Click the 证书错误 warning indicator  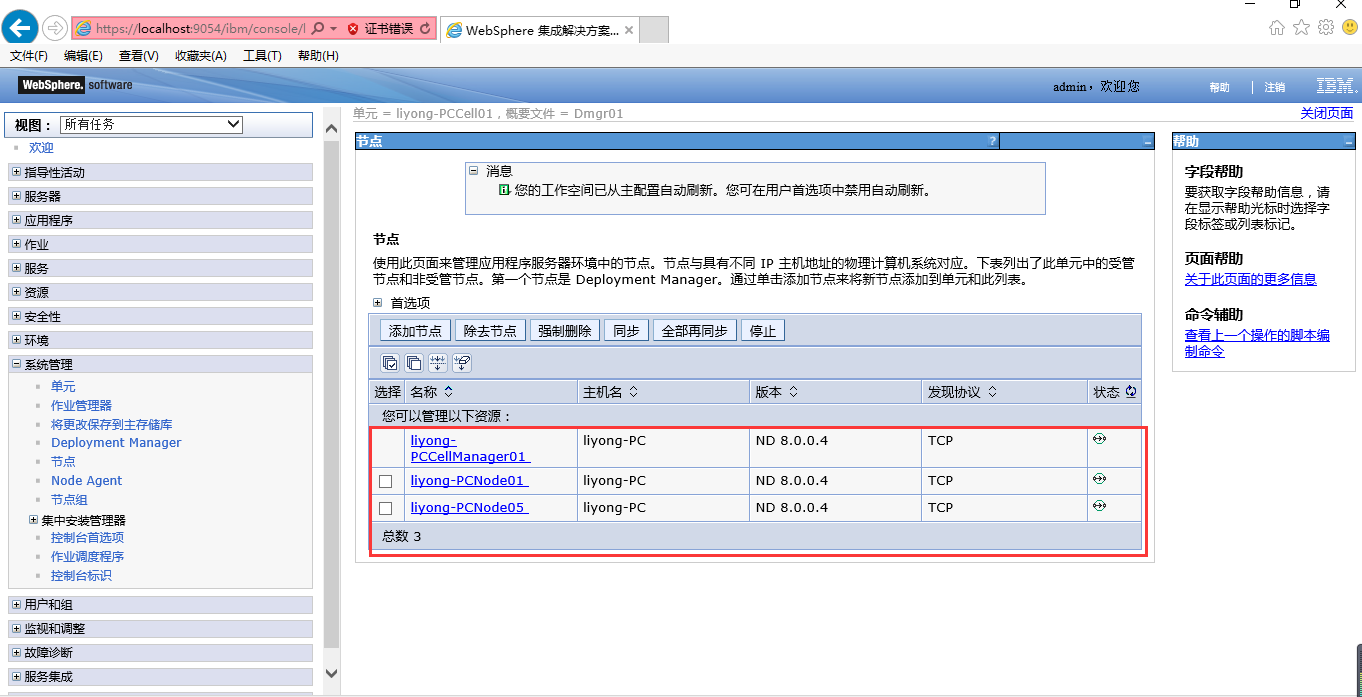click(x=380, y=29)
